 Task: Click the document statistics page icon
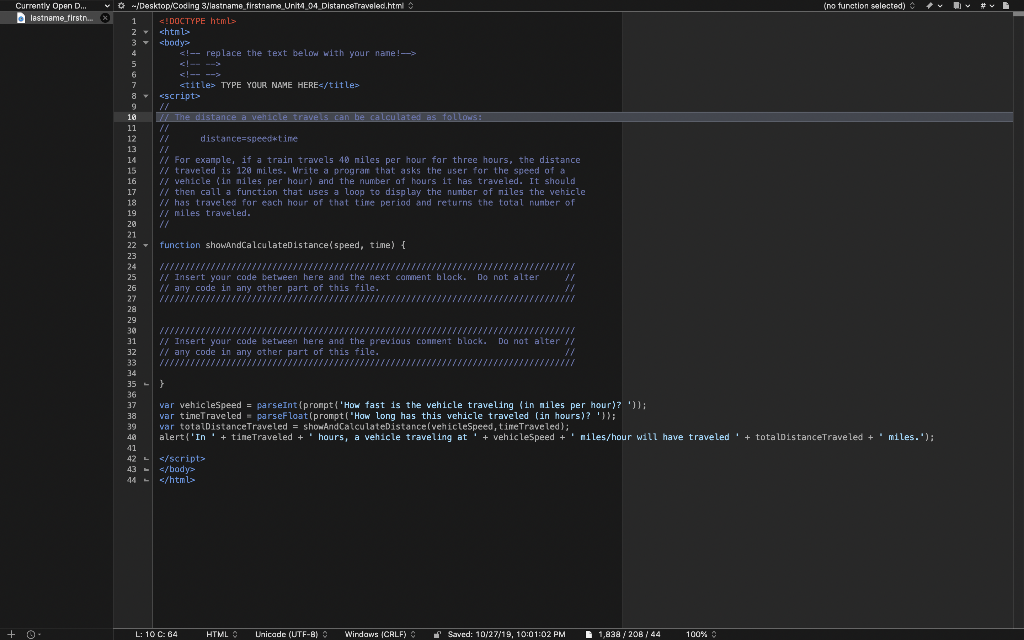(x=588, y=634)
